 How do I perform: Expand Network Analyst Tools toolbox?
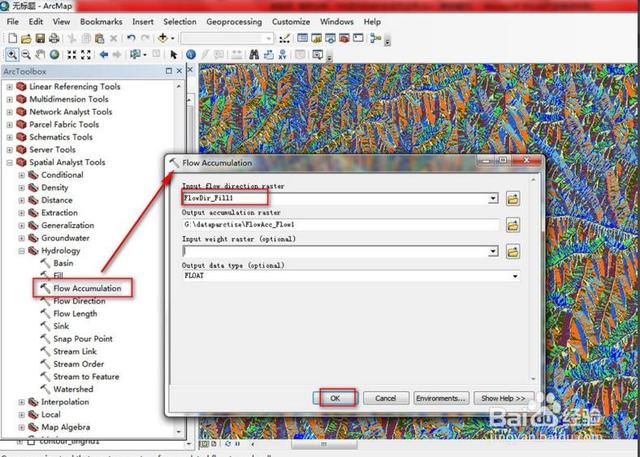(10, 112)
